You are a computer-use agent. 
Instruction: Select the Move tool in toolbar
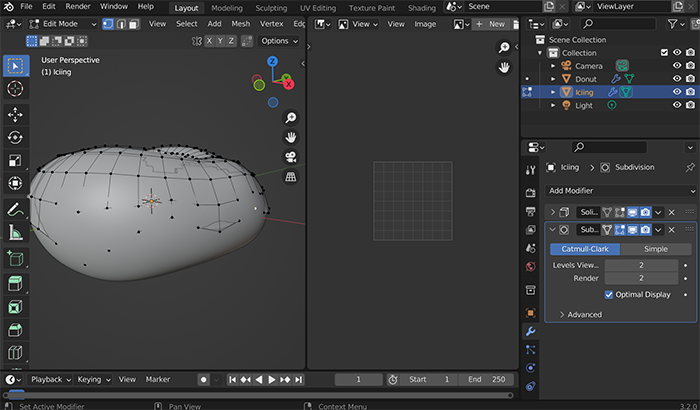click(x=16, y=114)
